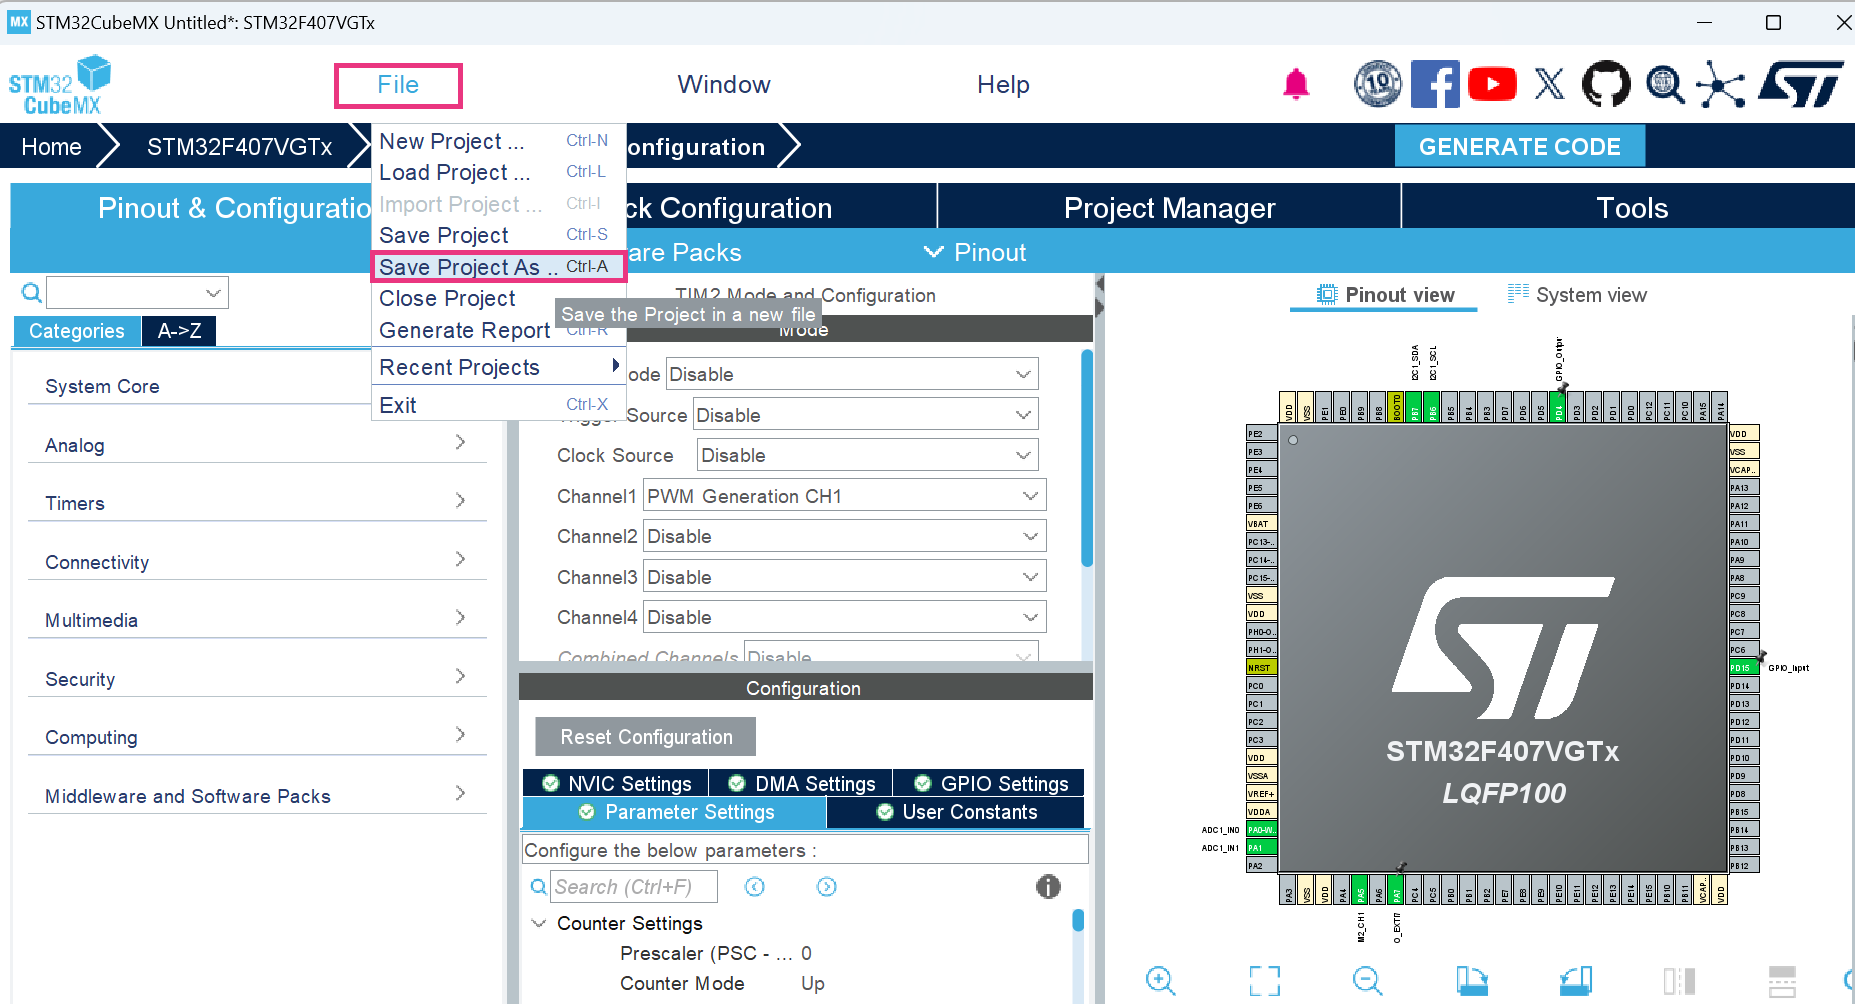Switch to System view of the pinout
Screen dimensions: 1855x1004
(x=1578, y=294)
